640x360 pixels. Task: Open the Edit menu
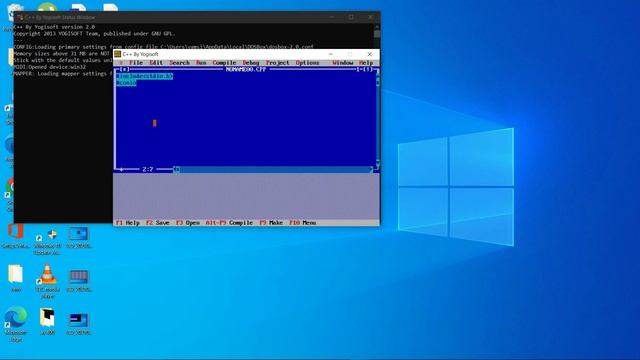click(x=156, y=63)
